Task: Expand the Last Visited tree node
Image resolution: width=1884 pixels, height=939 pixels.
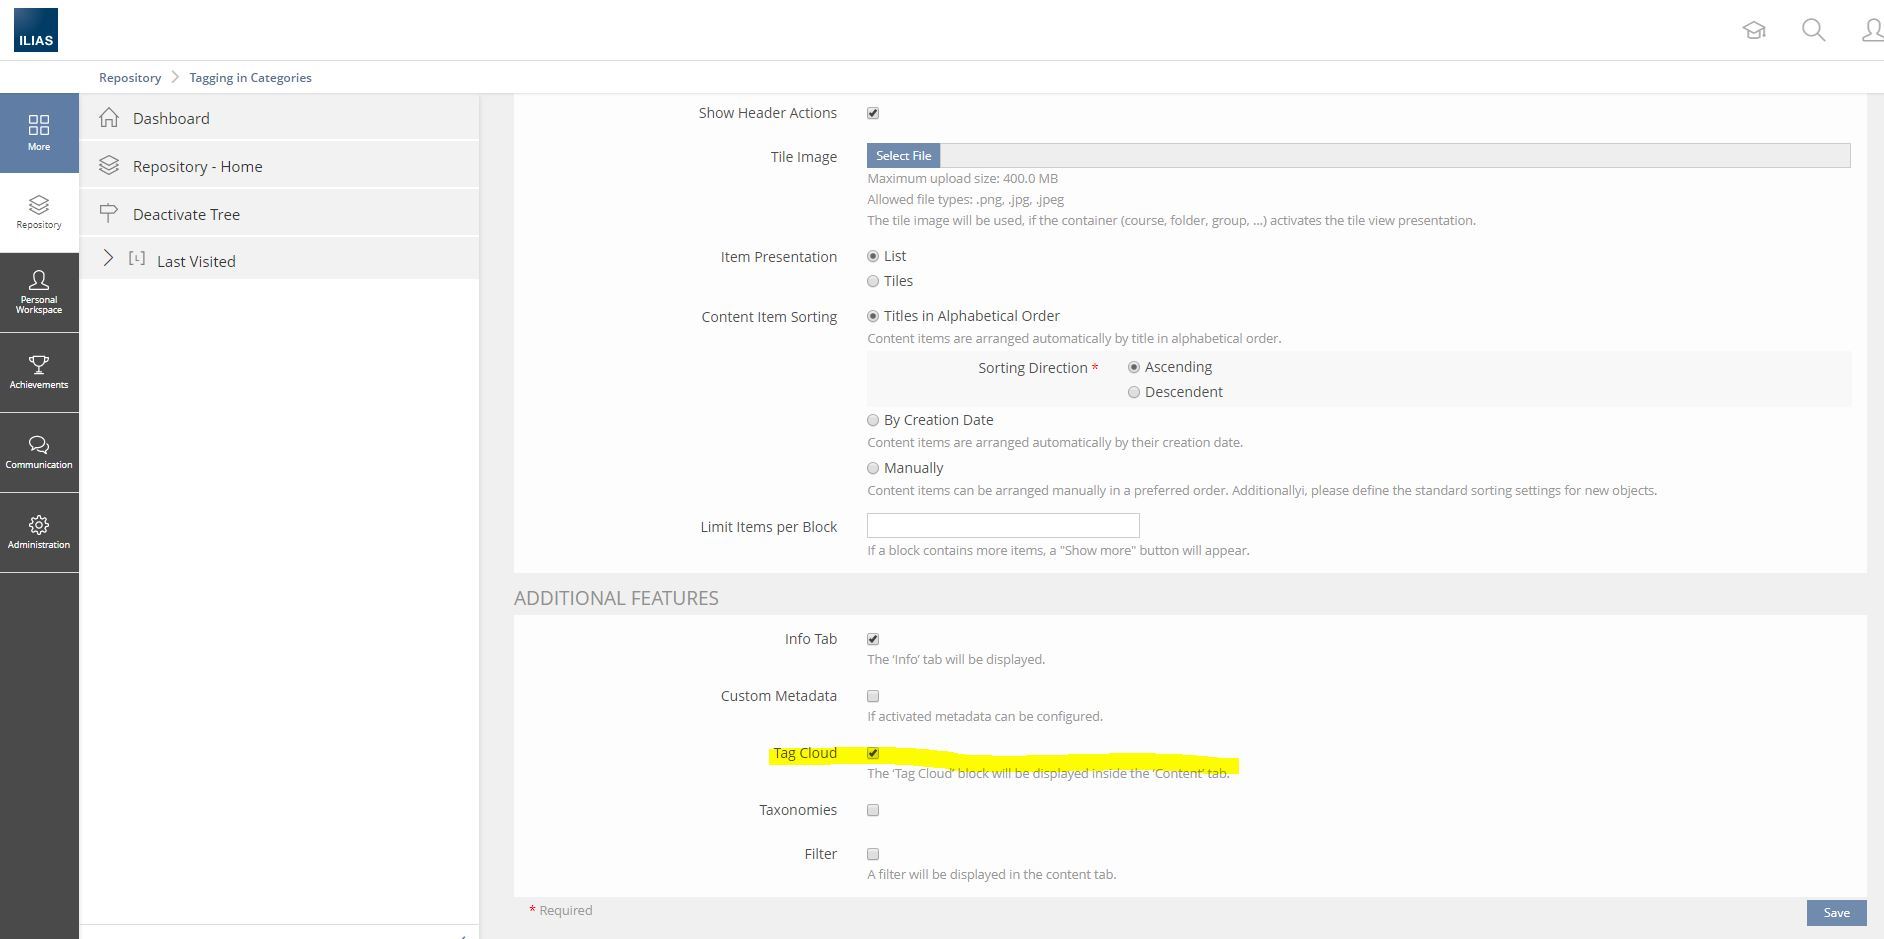Action: [109, 259]
